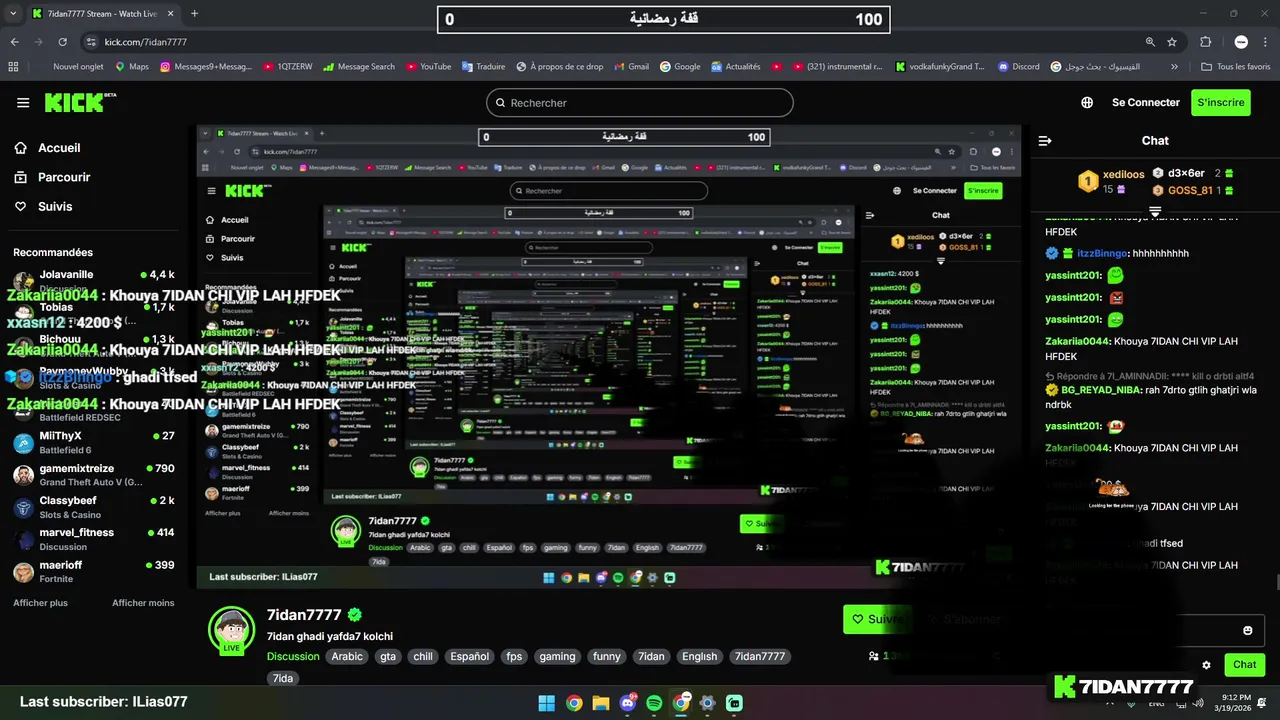Open the browser extensions puzzle icon

1206,42
